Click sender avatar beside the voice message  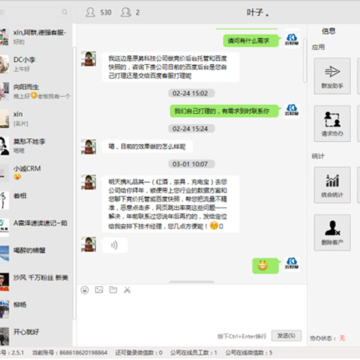[89, 244]
